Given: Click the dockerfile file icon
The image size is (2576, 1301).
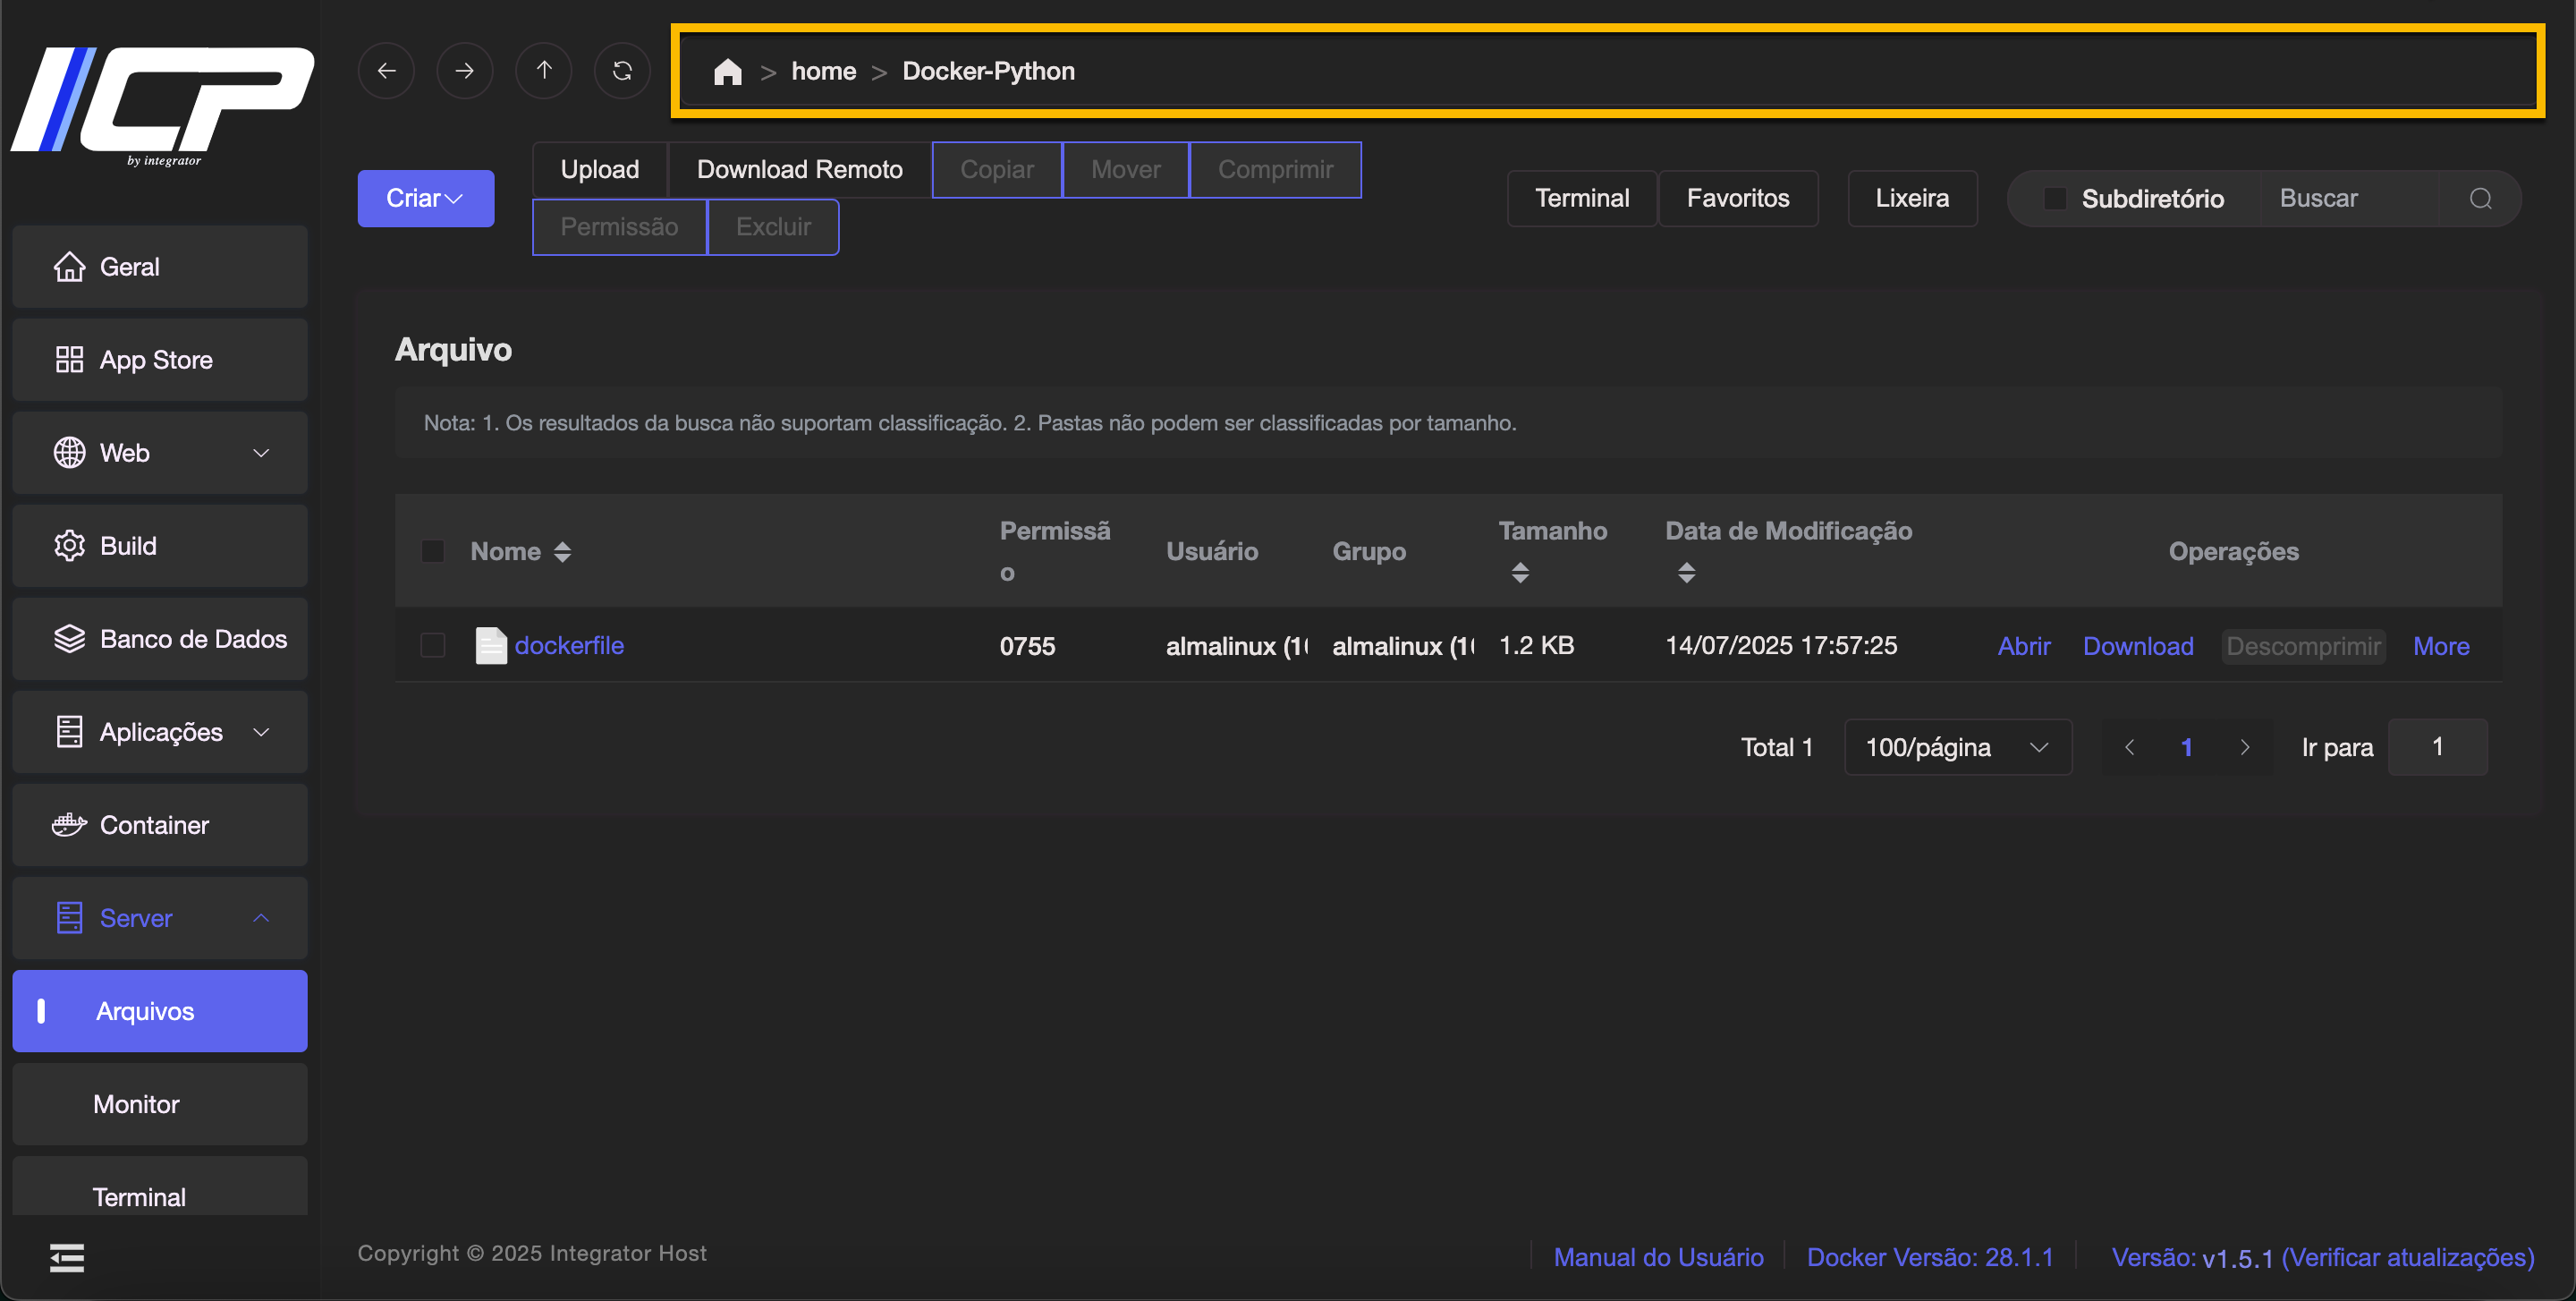Looking at the screenshot, I should (491, 646).
